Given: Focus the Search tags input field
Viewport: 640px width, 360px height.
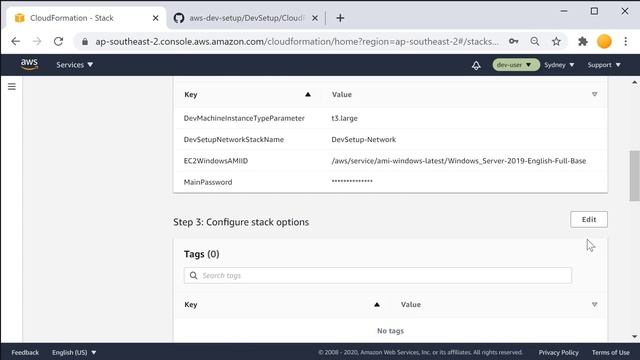Looking at the screenshot, I should click(378, 276).
